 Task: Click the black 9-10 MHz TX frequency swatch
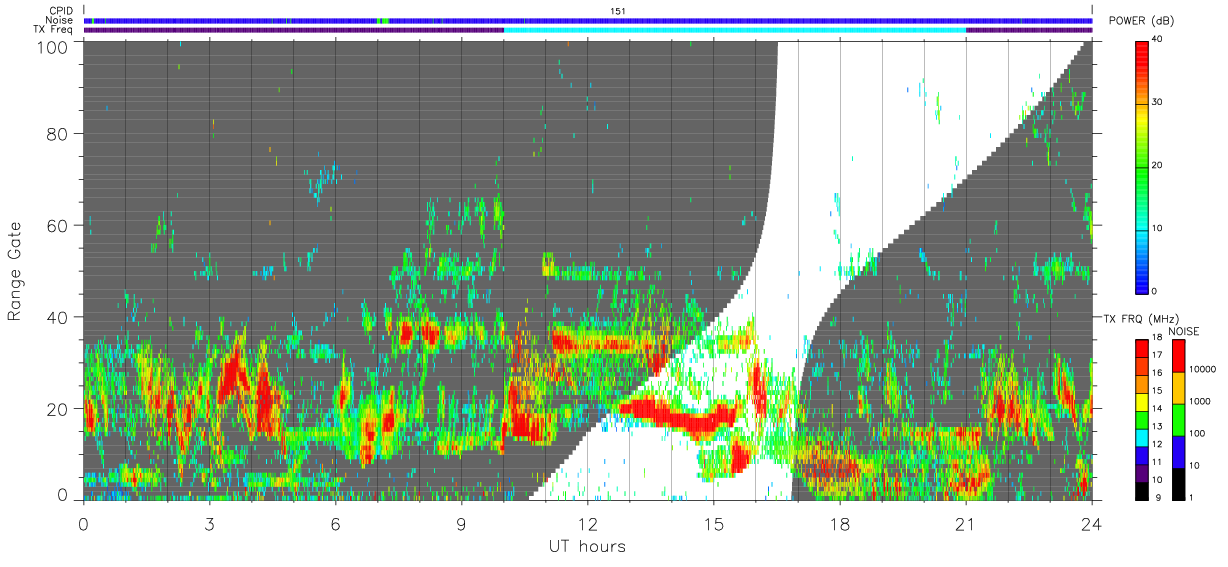[x=1141, y=489]
